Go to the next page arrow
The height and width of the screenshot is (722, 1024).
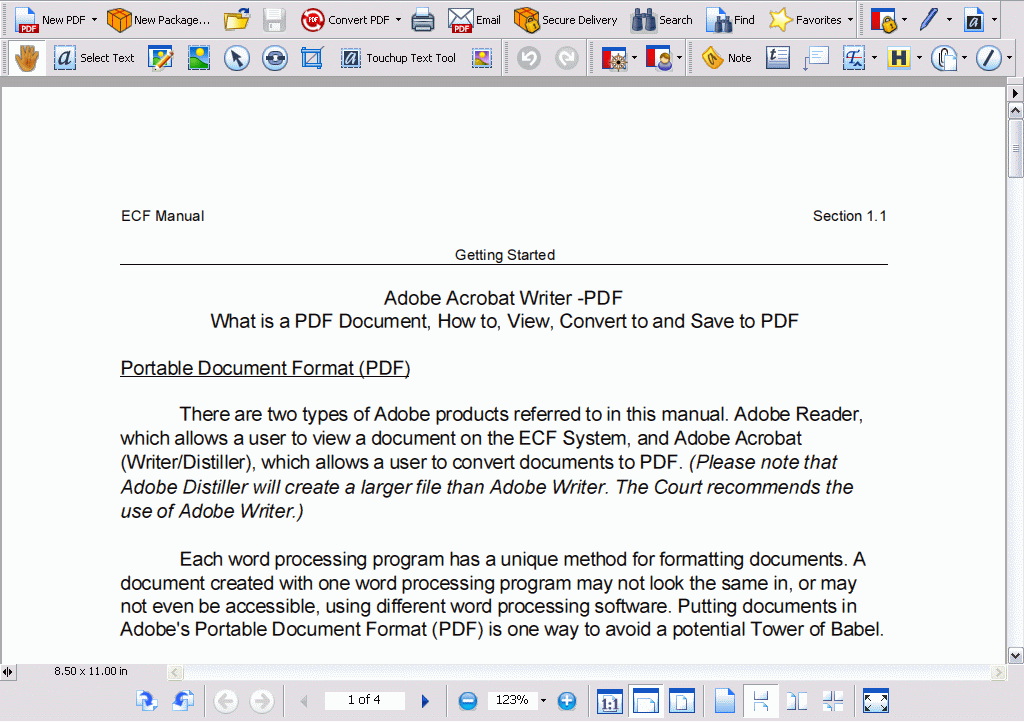pos(425,701)
